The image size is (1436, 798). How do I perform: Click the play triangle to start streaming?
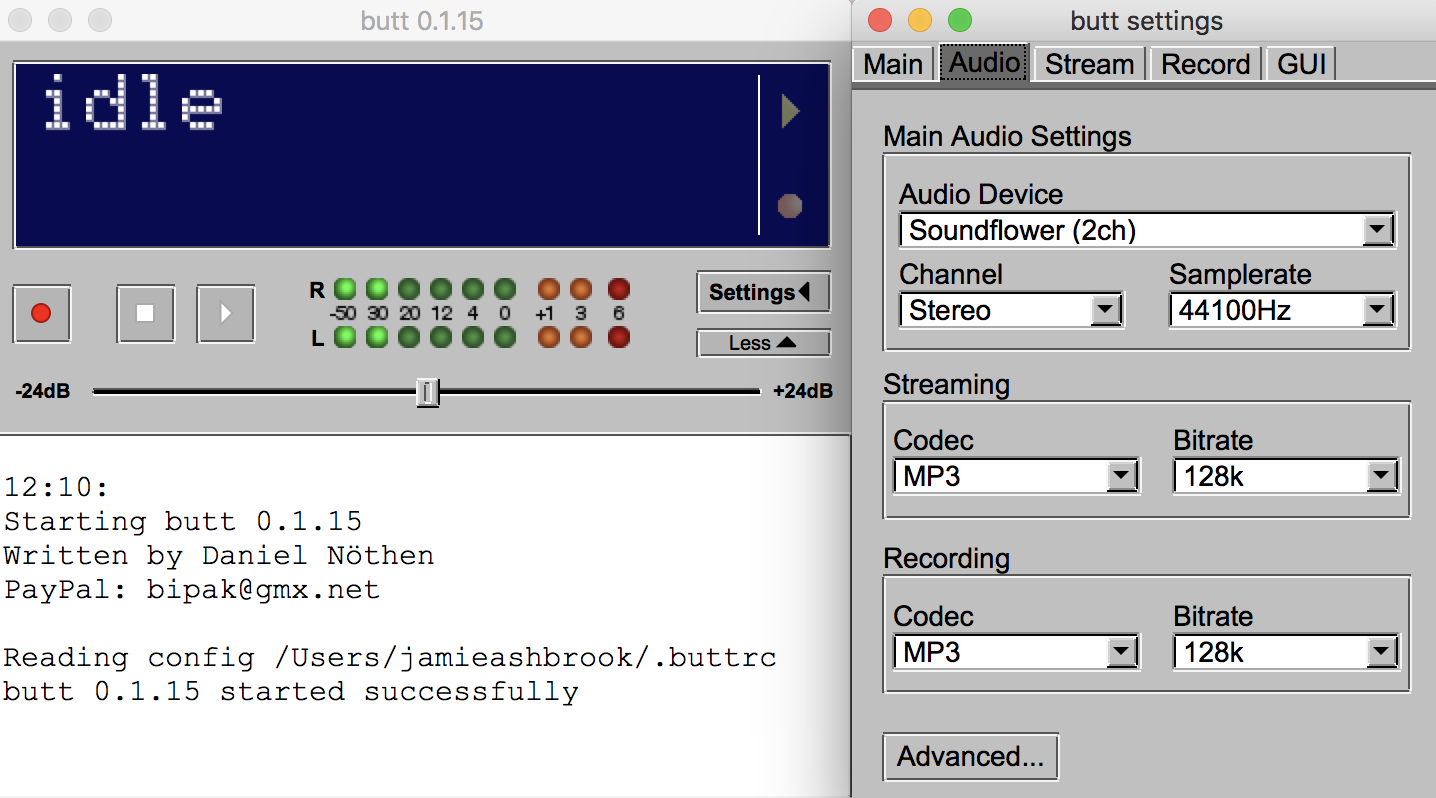click(x=225, y=313)
